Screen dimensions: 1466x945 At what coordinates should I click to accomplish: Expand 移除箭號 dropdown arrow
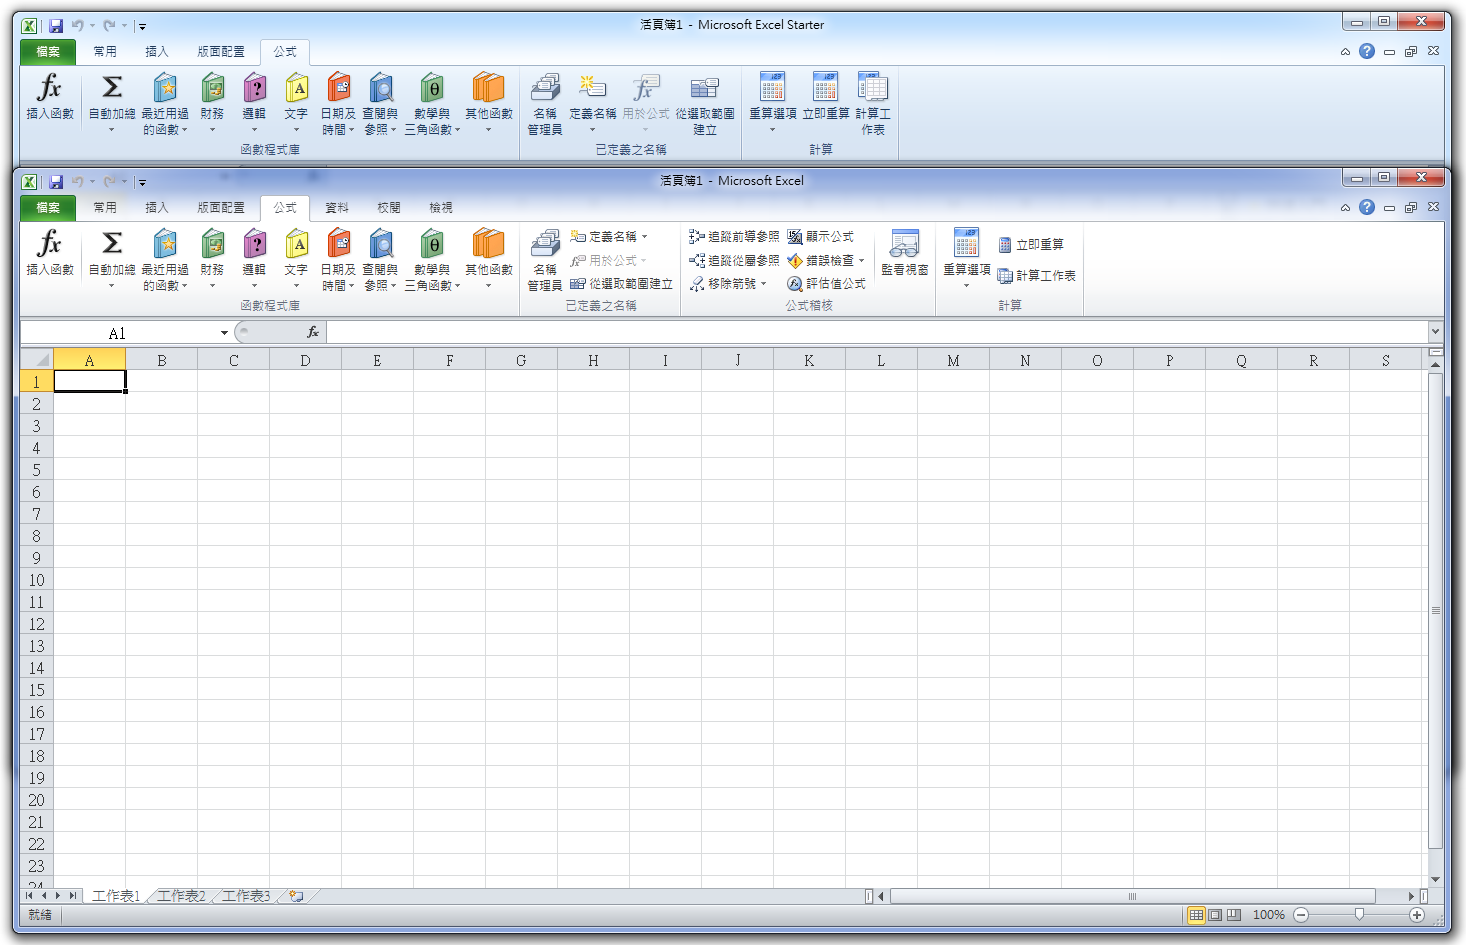[763, 284]
